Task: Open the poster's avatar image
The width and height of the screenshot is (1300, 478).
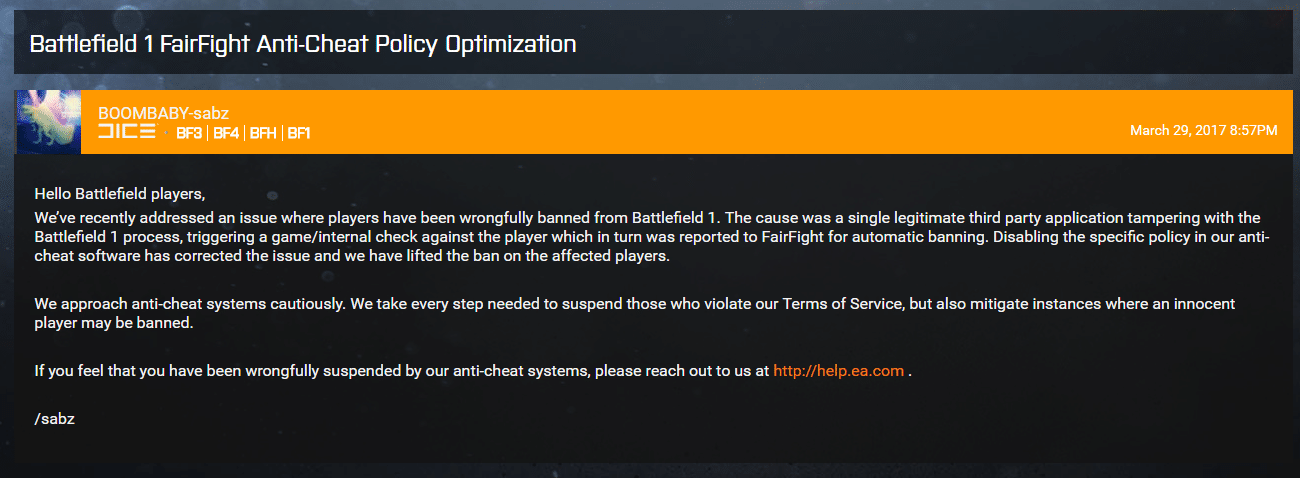Action: [49, 122]
